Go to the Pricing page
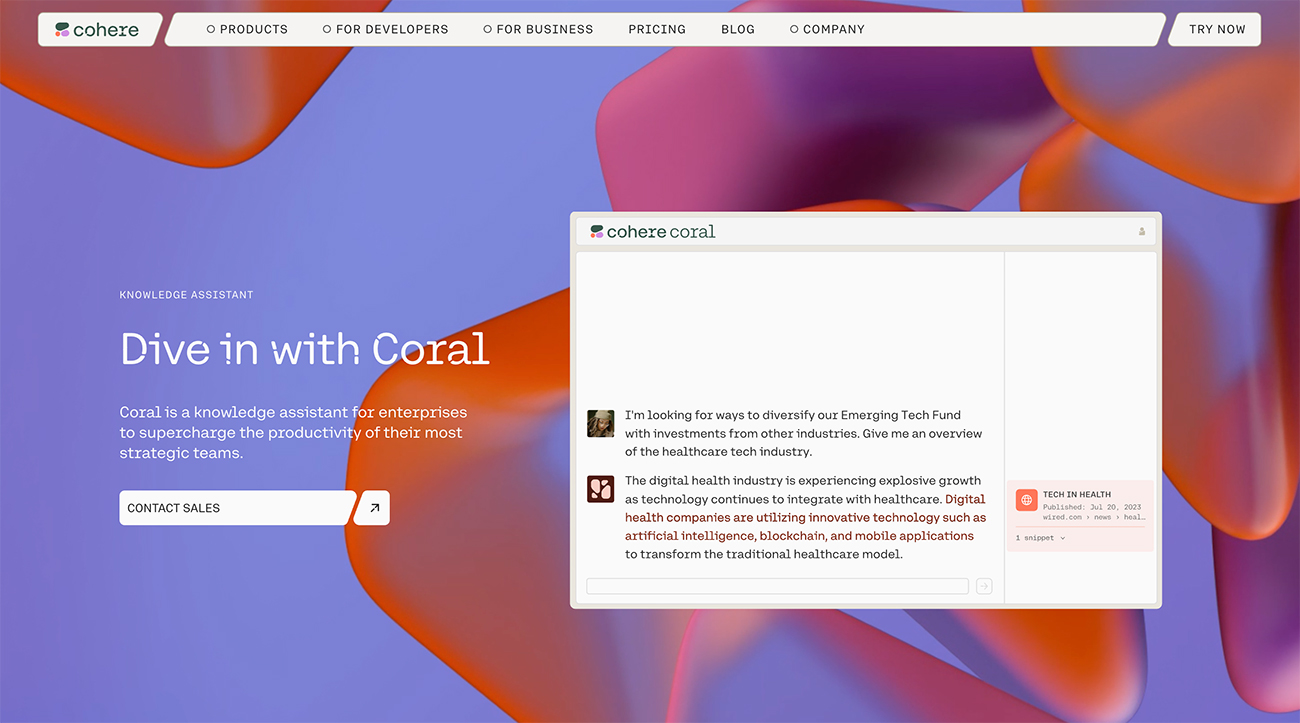Viewport: 1300px width, 723px height. (x=657, y=30)
